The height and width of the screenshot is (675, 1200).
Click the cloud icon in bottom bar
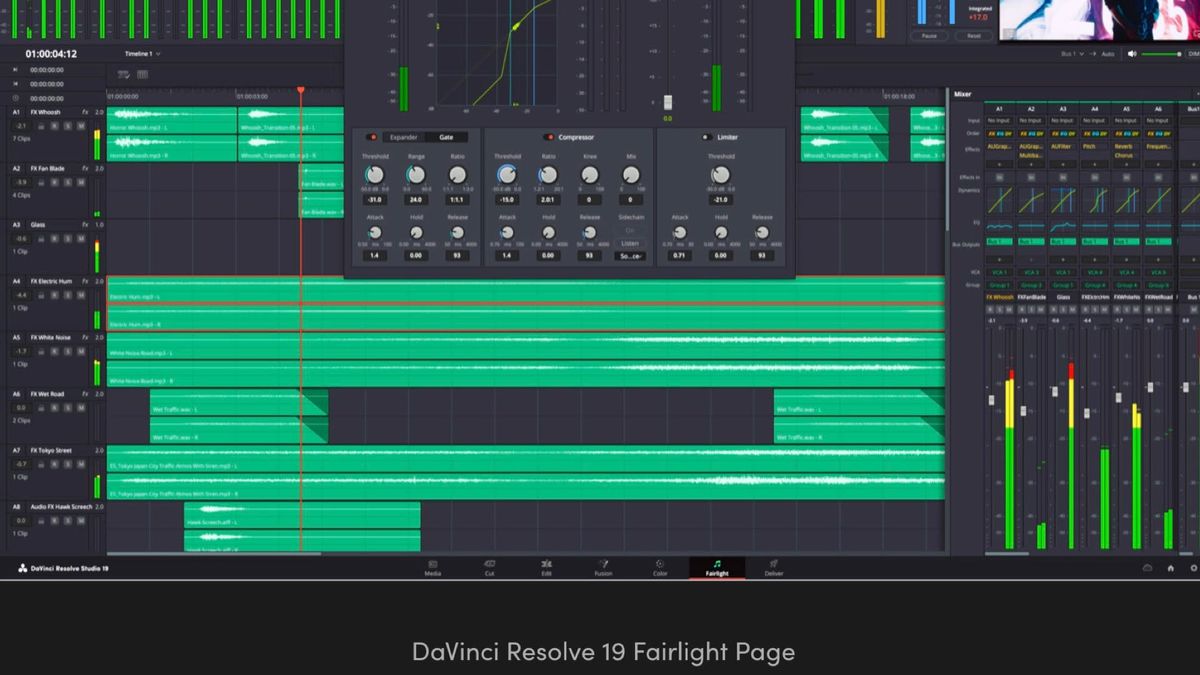click(1148, 568)
